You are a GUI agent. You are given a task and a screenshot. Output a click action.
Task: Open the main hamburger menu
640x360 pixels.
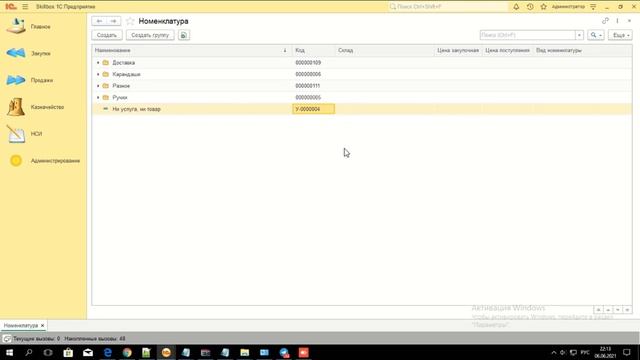[x=25, y=7]
